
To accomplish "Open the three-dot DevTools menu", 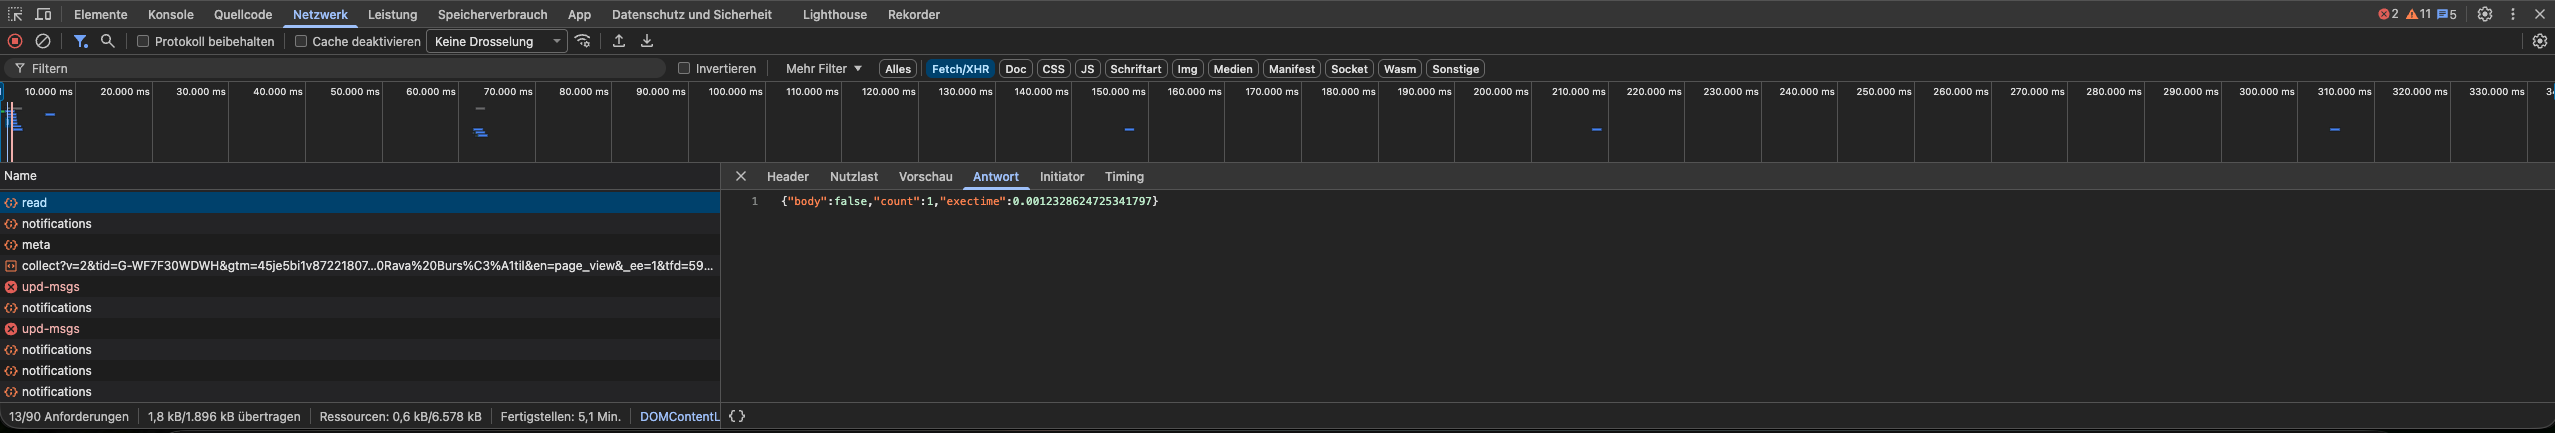I will 2512,14.
